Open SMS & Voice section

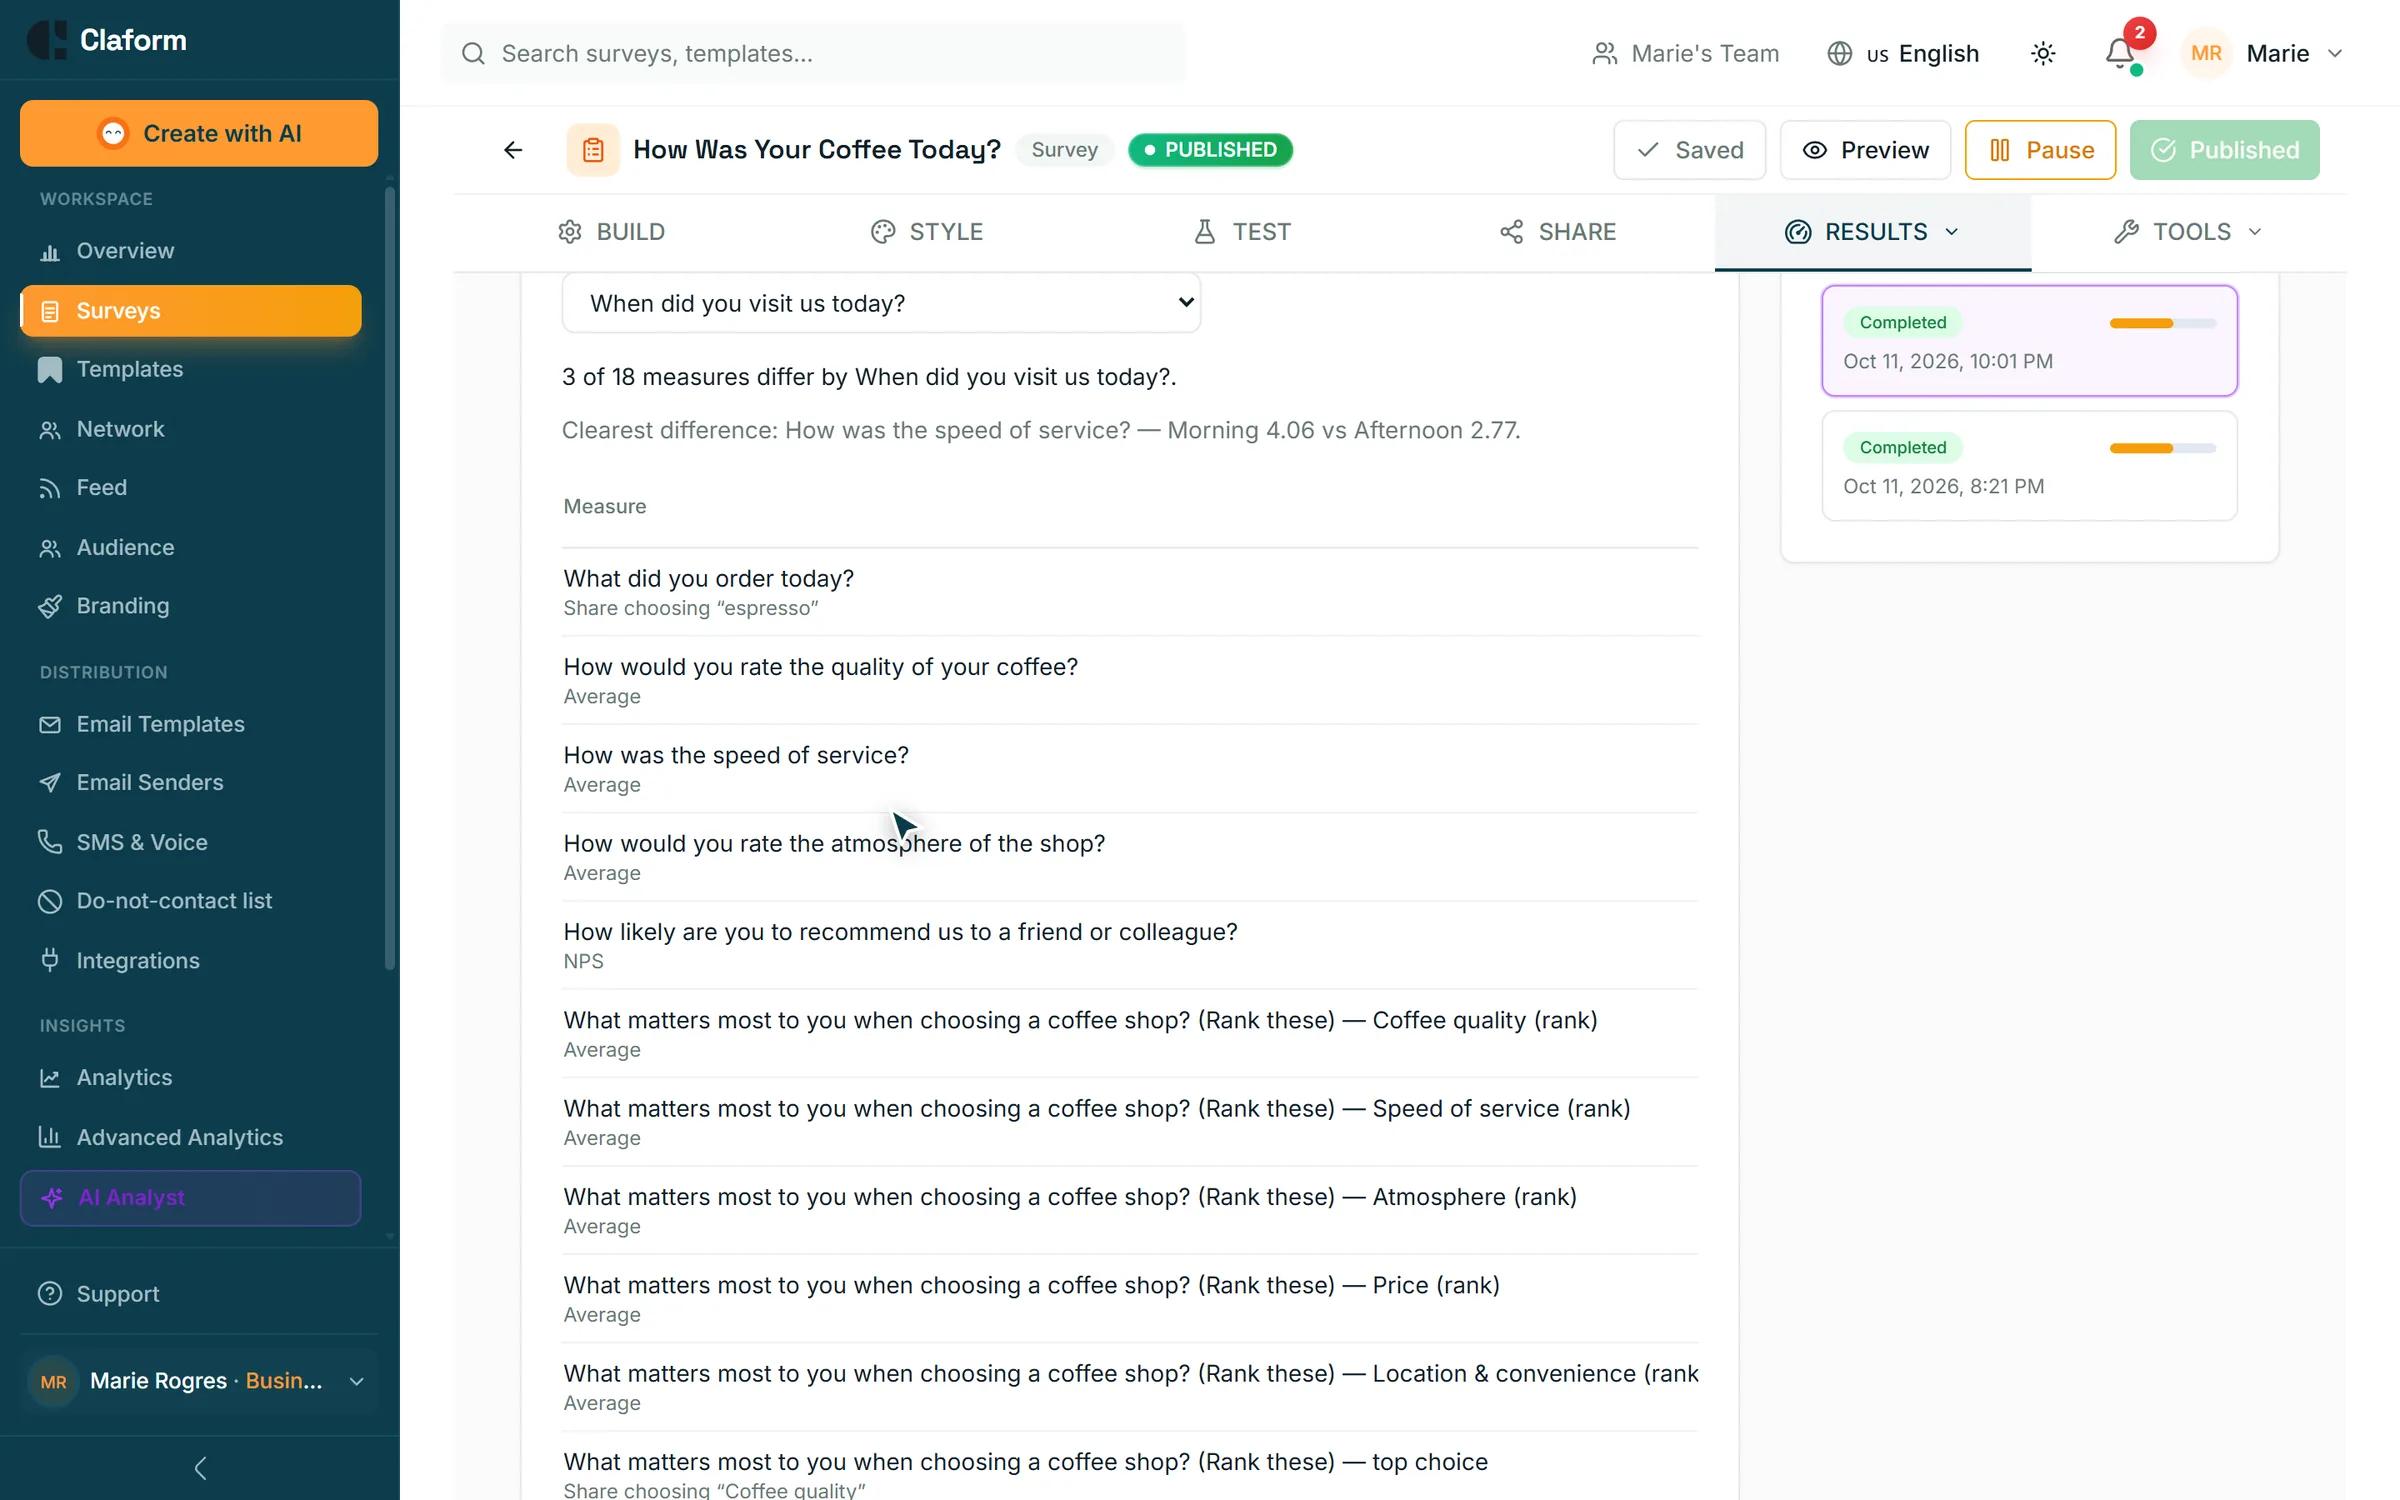(190, 842)
